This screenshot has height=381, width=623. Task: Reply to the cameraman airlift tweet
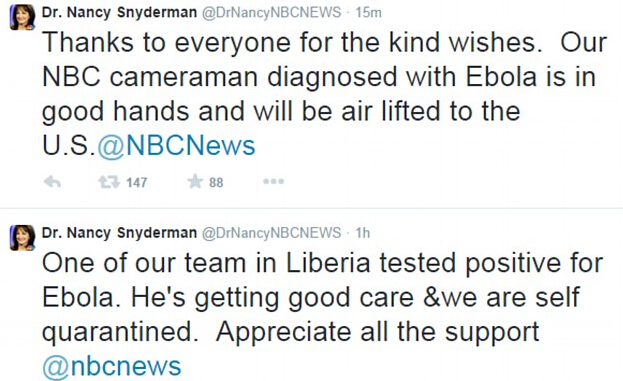click(x=52, y=182)
